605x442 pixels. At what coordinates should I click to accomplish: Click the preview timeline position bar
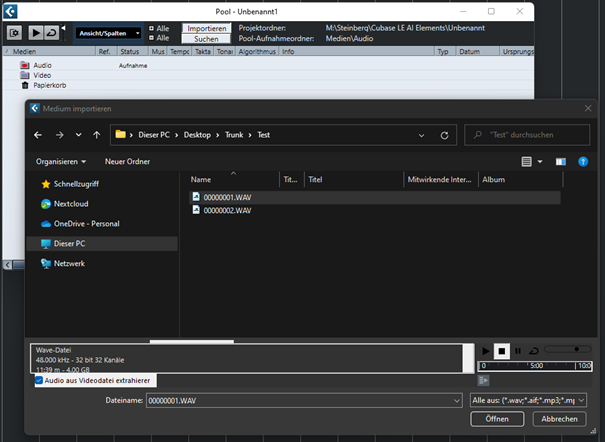pyautogui.click(x=535, y=366)
